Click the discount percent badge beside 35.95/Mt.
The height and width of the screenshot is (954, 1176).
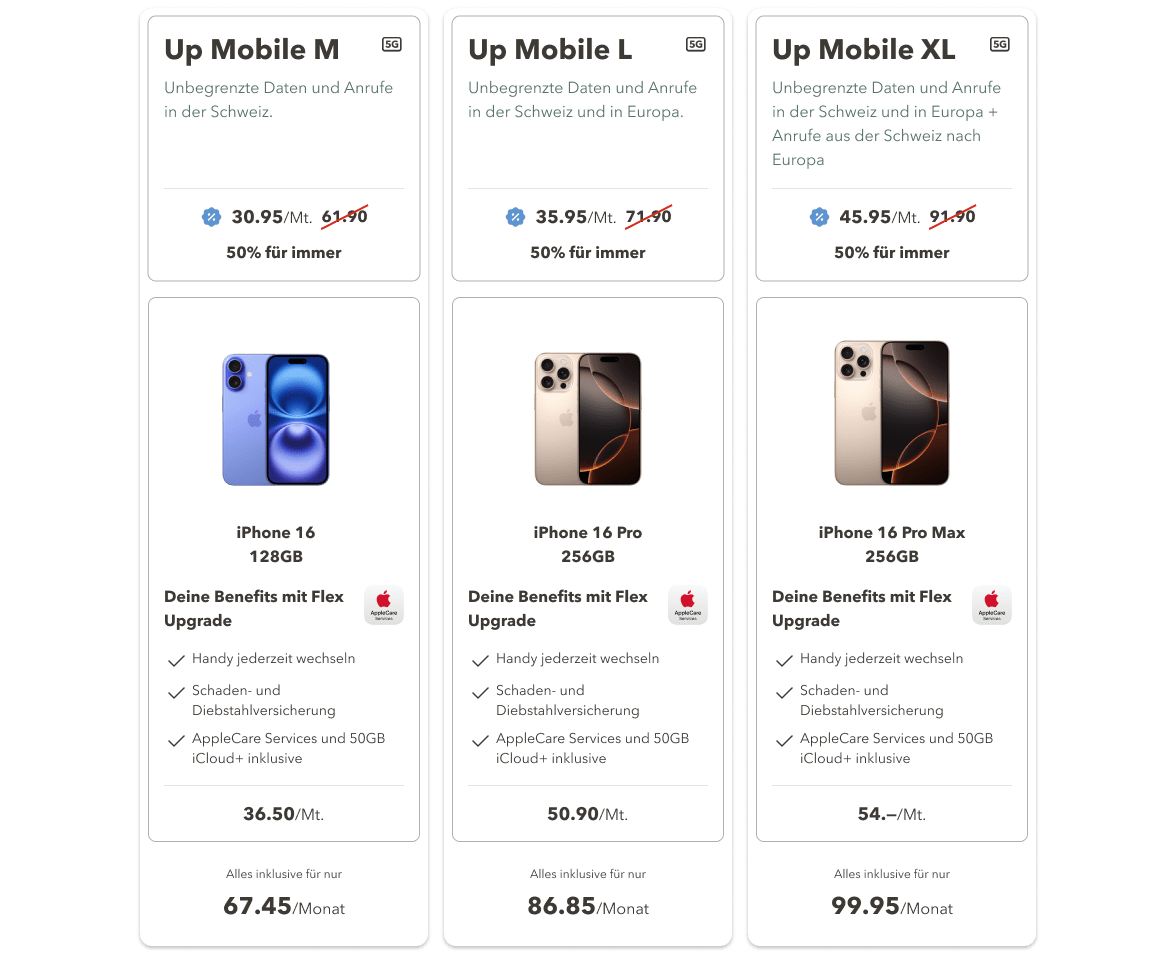pyautogui.click(x=515, y=218)
